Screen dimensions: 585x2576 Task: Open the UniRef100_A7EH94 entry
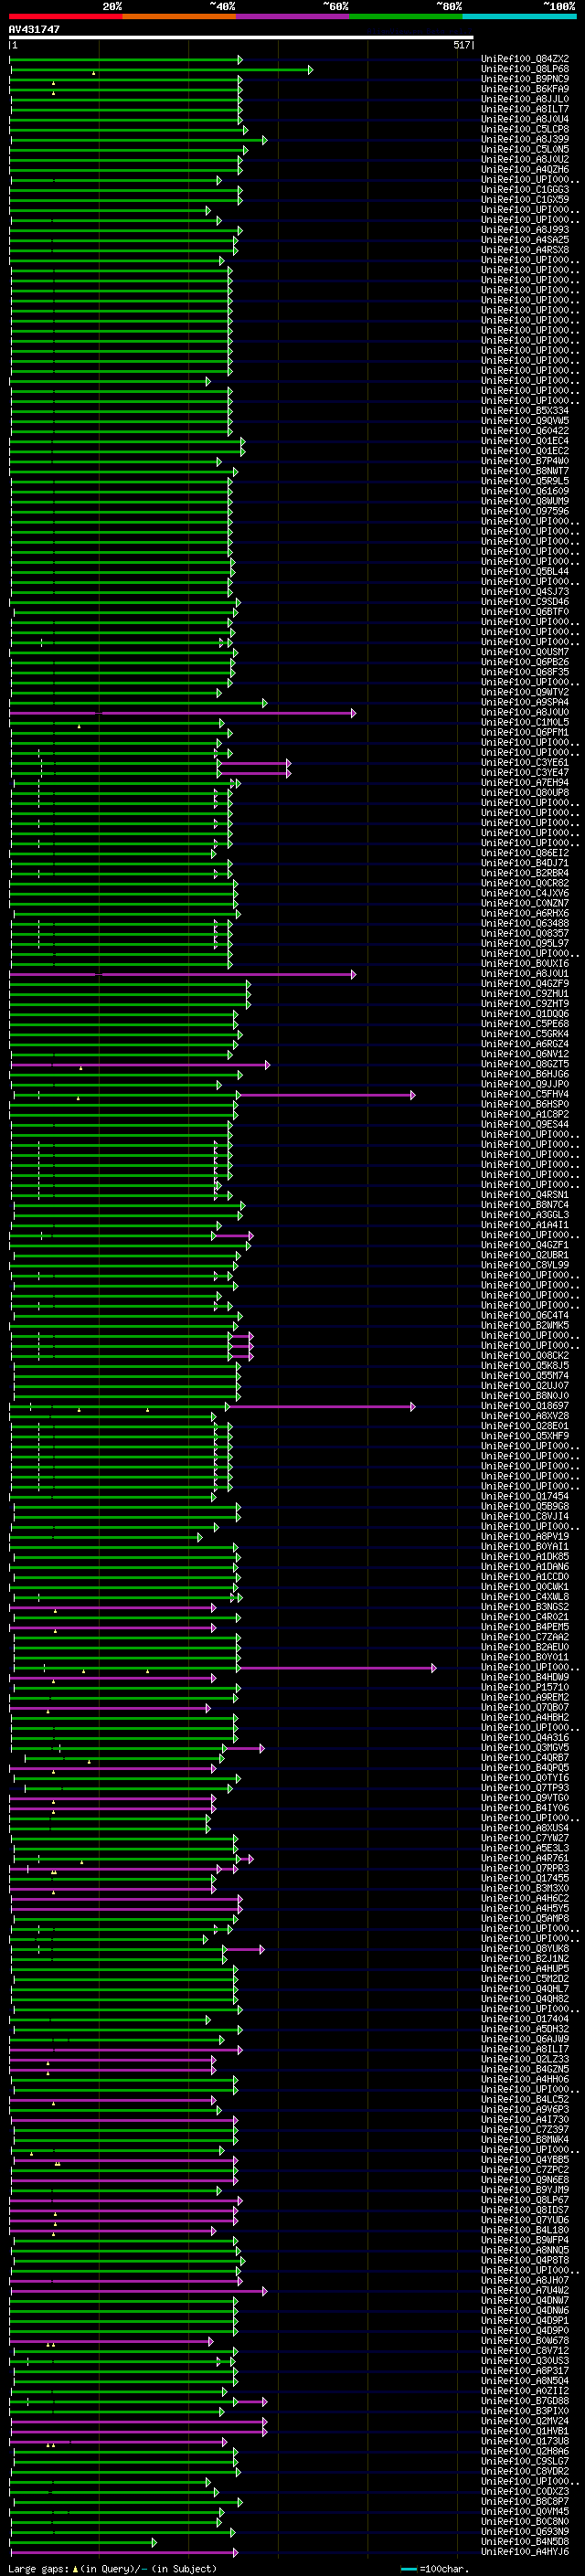(525, 783)
